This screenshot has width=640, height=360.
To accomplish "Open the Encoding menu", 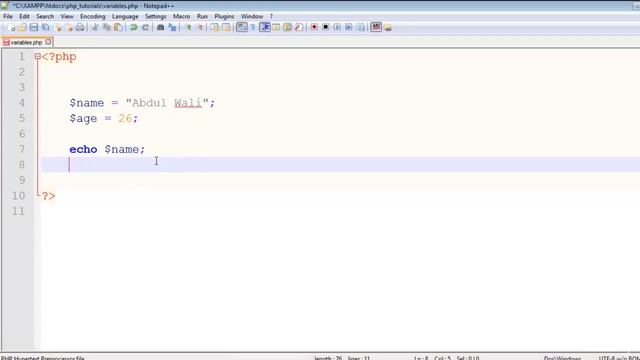I will pyautogui.click(x=93, y=16).
